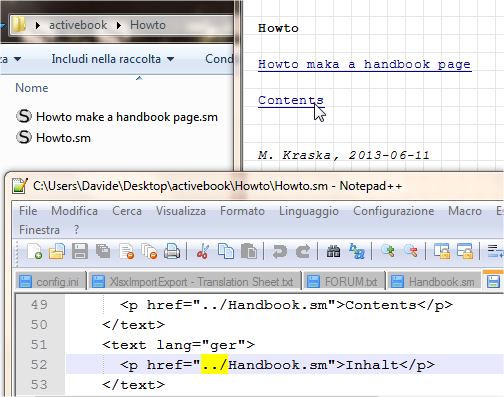
Task: Open a file with the folder icon
Action: click(57, 251)
